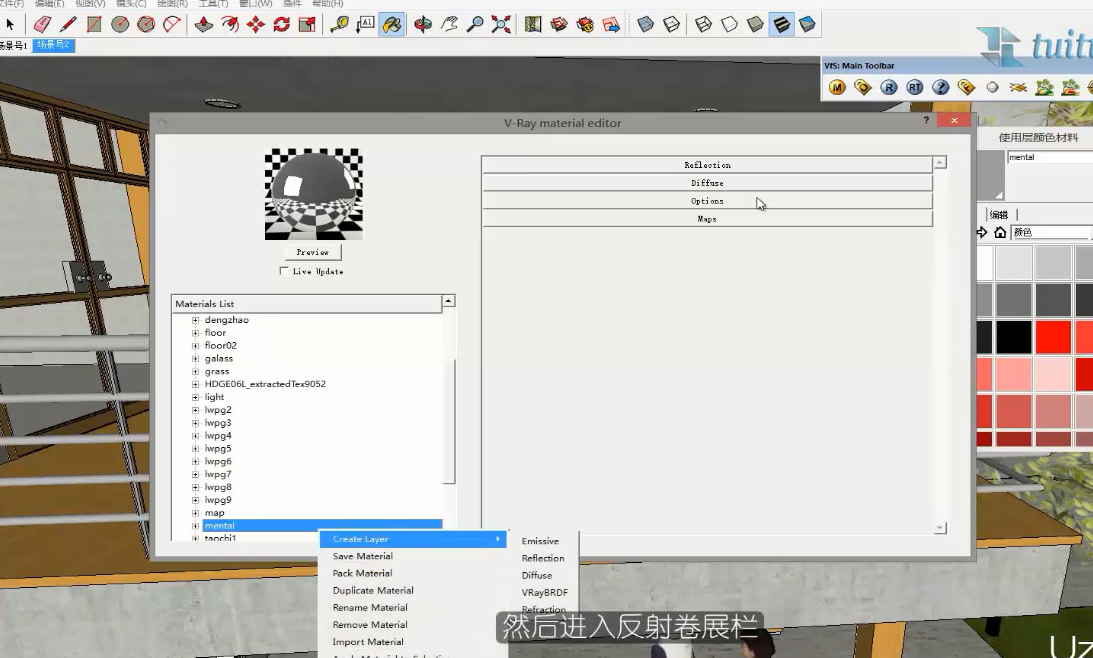Click the Tape Measure tool

point(339,24)
